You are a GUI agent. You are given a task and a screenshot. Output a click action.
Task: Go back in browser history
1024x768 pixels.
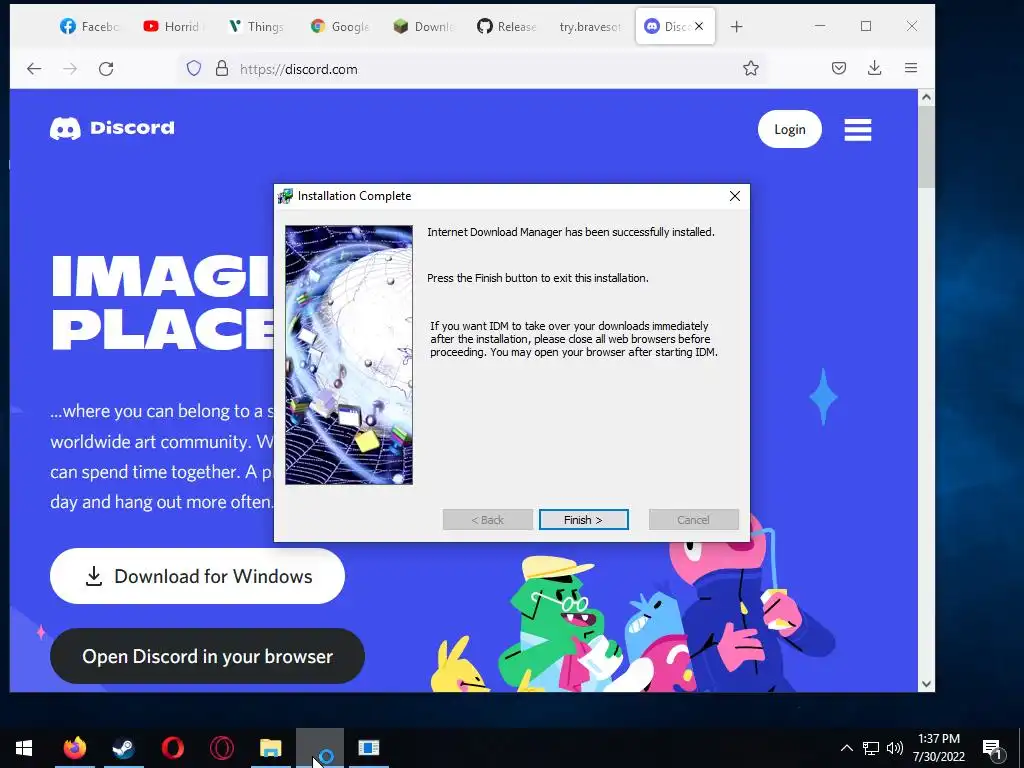pos(34,69)
